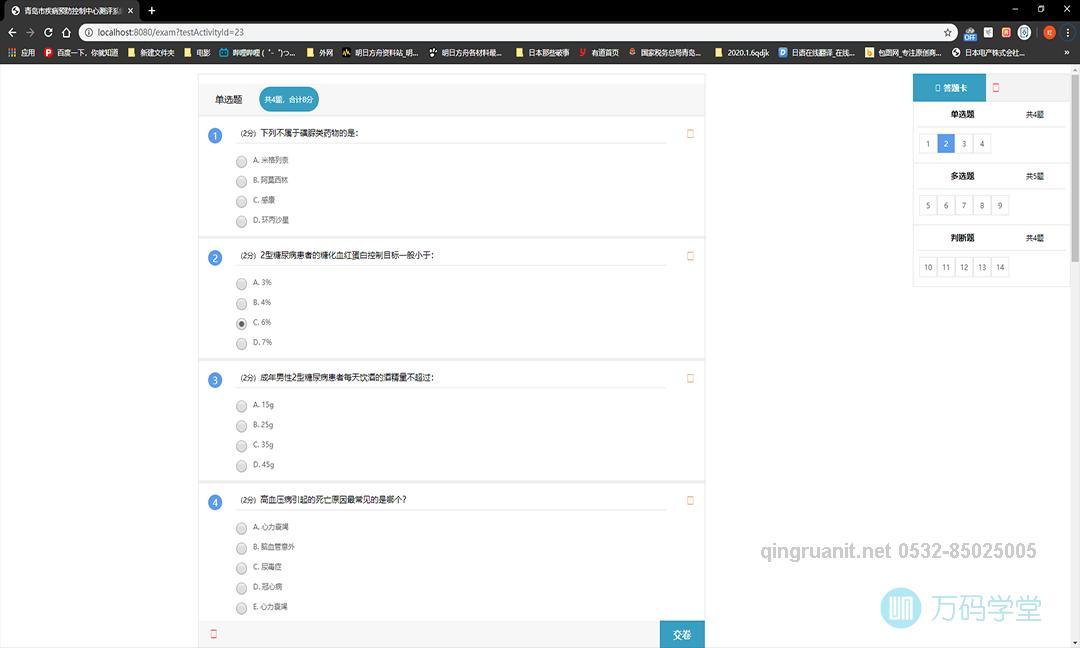Click the flag icon beside question 1
Screen dimensions: 1080x648
(x=690, y=133)
